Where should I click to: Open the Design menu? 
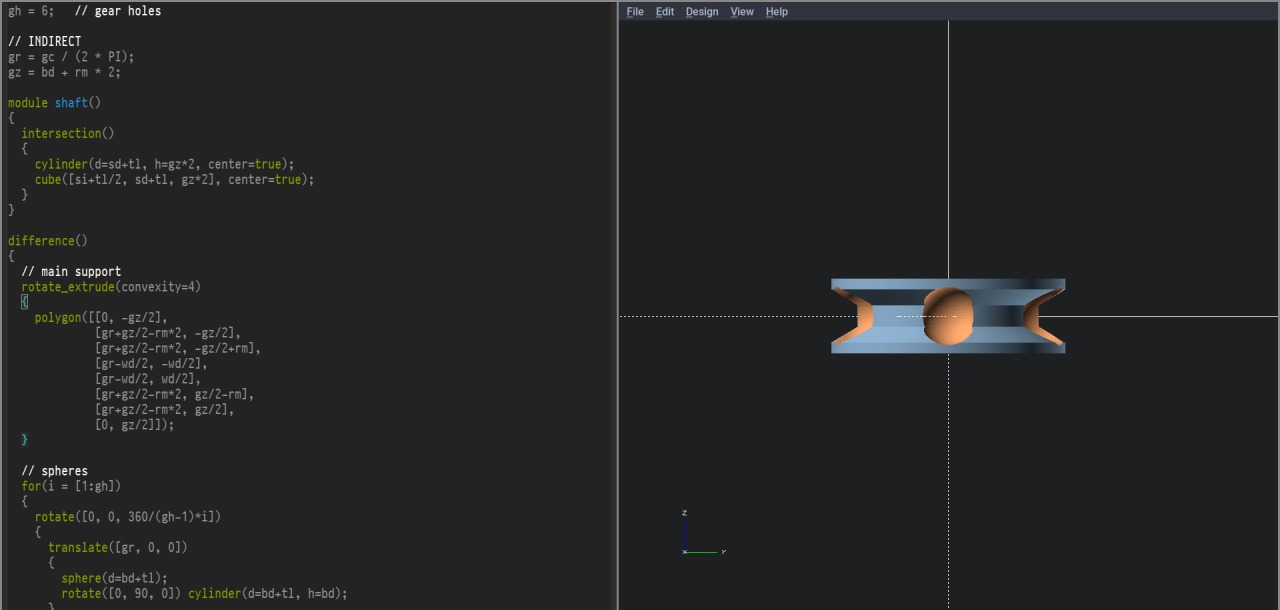(701, 12)
